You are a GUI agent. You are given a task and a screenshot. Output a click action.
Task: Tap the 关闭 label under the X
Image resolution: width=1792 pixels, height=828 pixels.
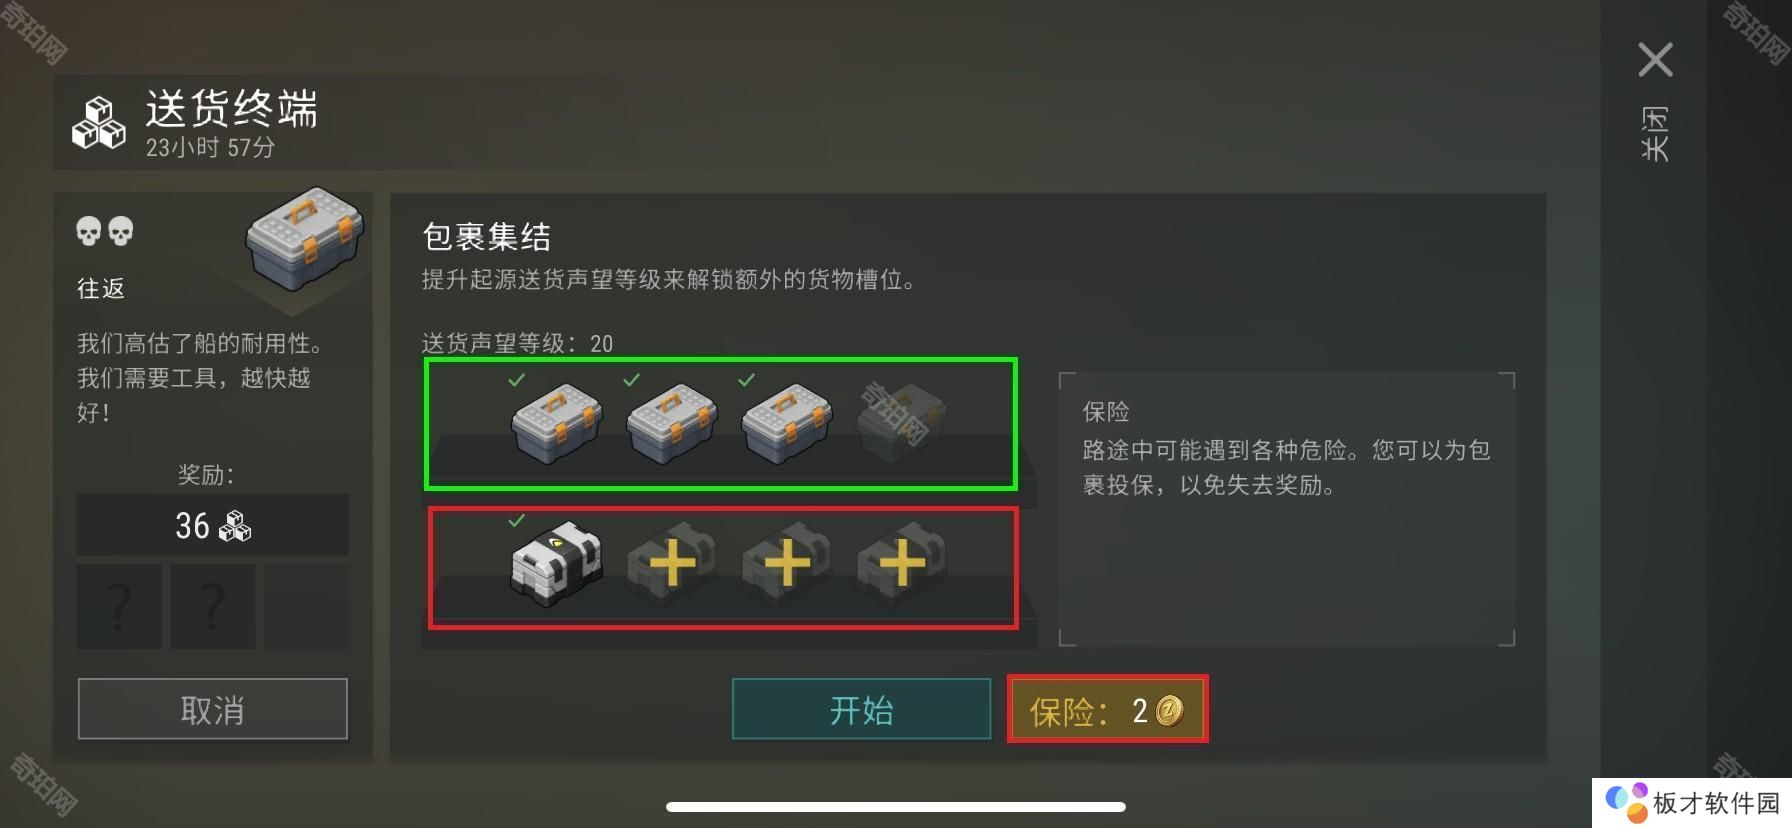1655,133
